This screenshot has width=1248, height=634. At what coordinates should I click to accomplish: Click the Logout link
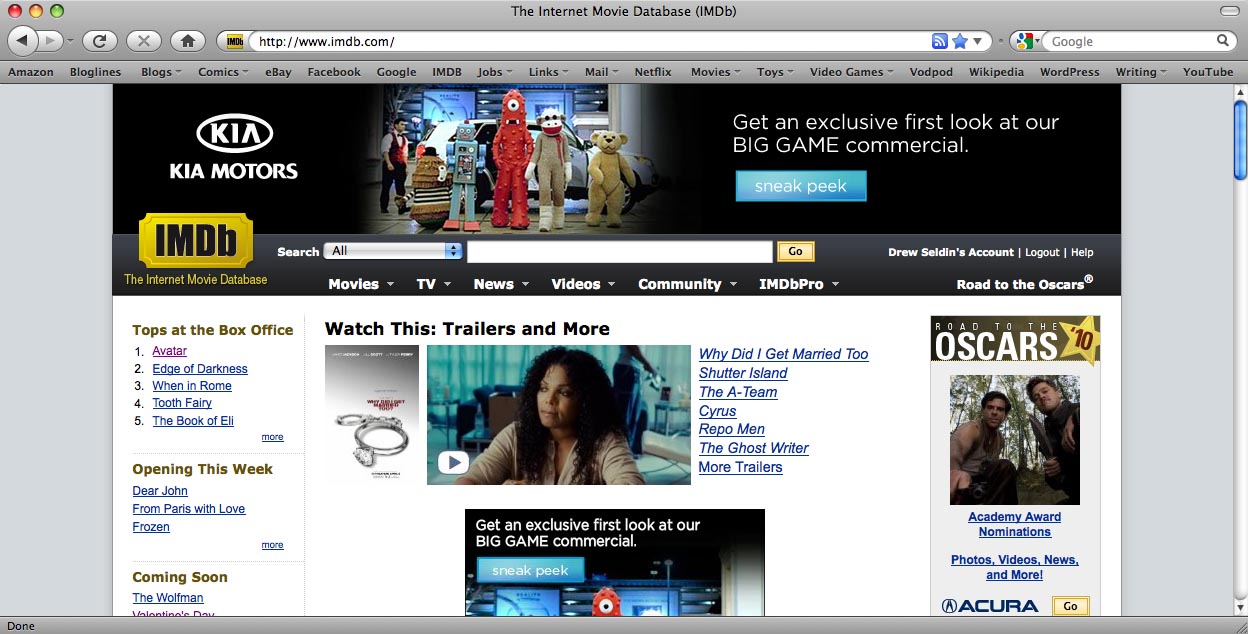[1042, 252]
